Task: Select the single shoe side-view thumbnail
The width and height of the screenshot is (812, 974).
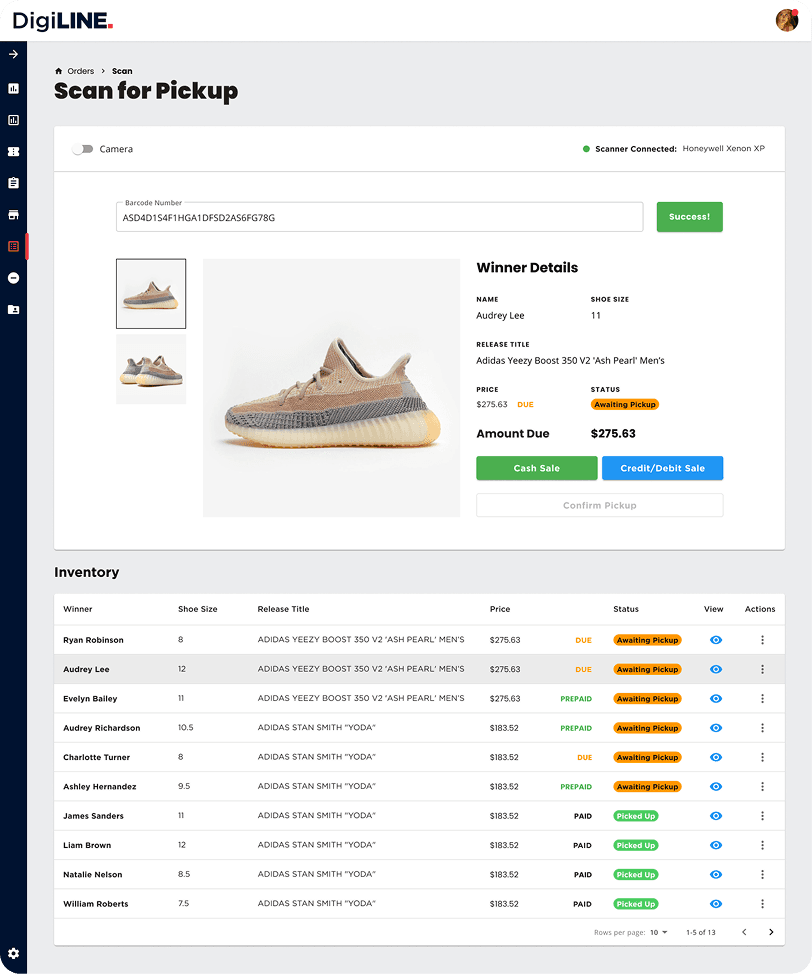Action: tap(151, 294)
